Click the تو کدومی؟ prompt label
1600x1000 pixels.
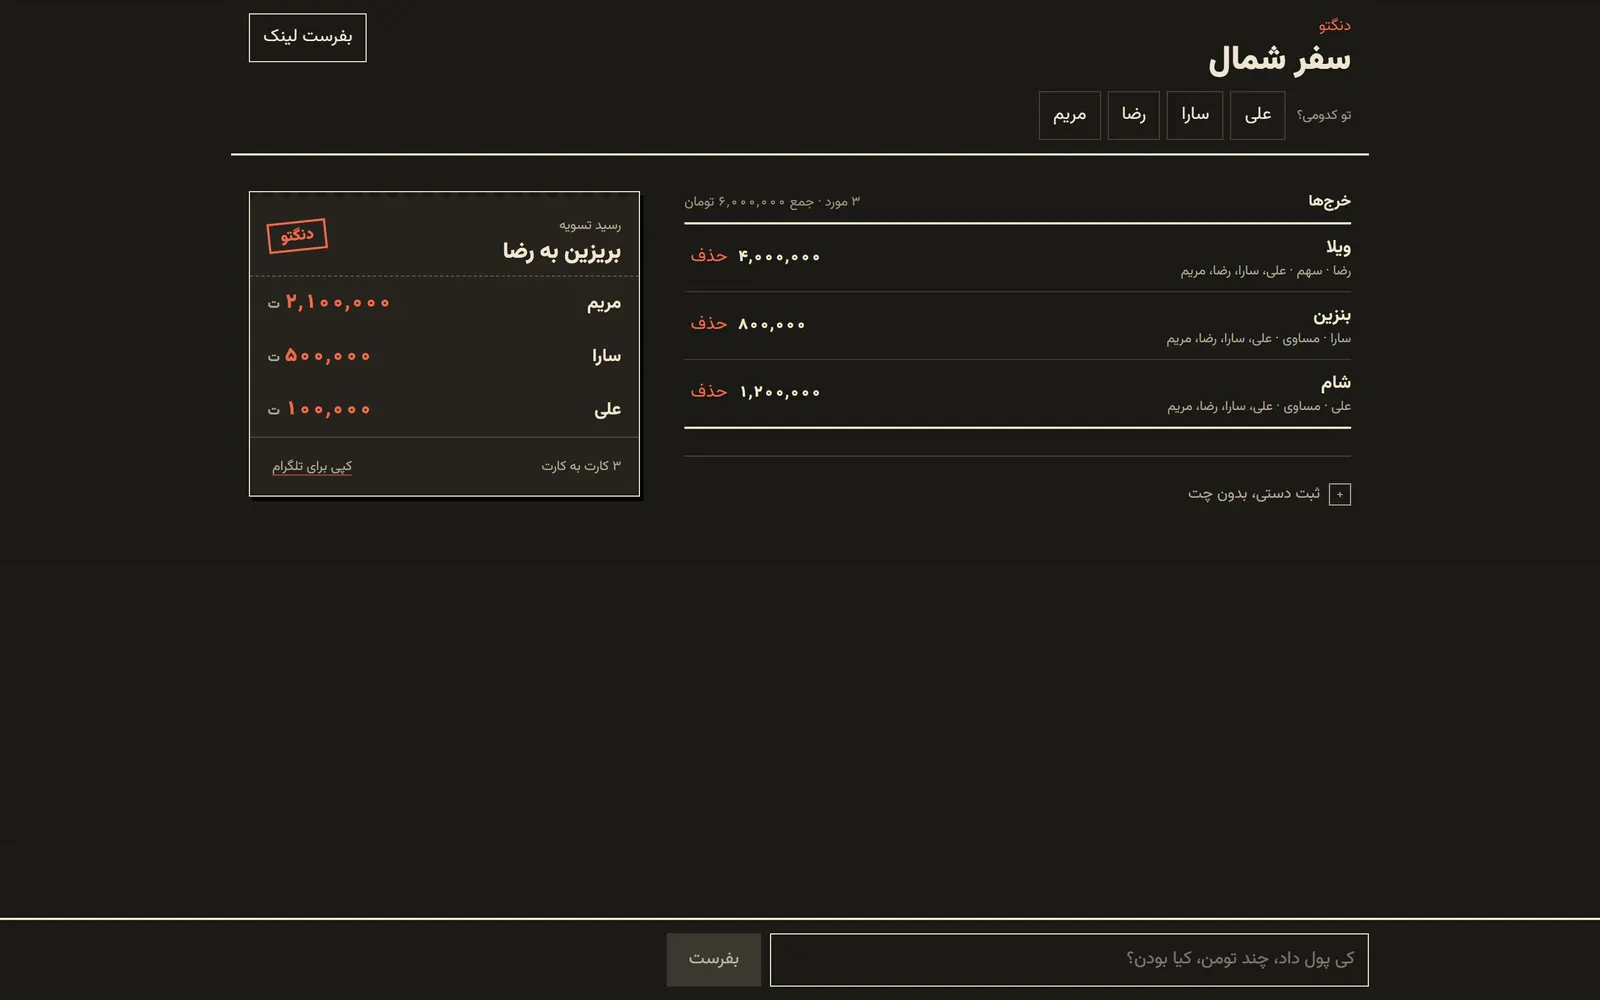pos(1324,115)
